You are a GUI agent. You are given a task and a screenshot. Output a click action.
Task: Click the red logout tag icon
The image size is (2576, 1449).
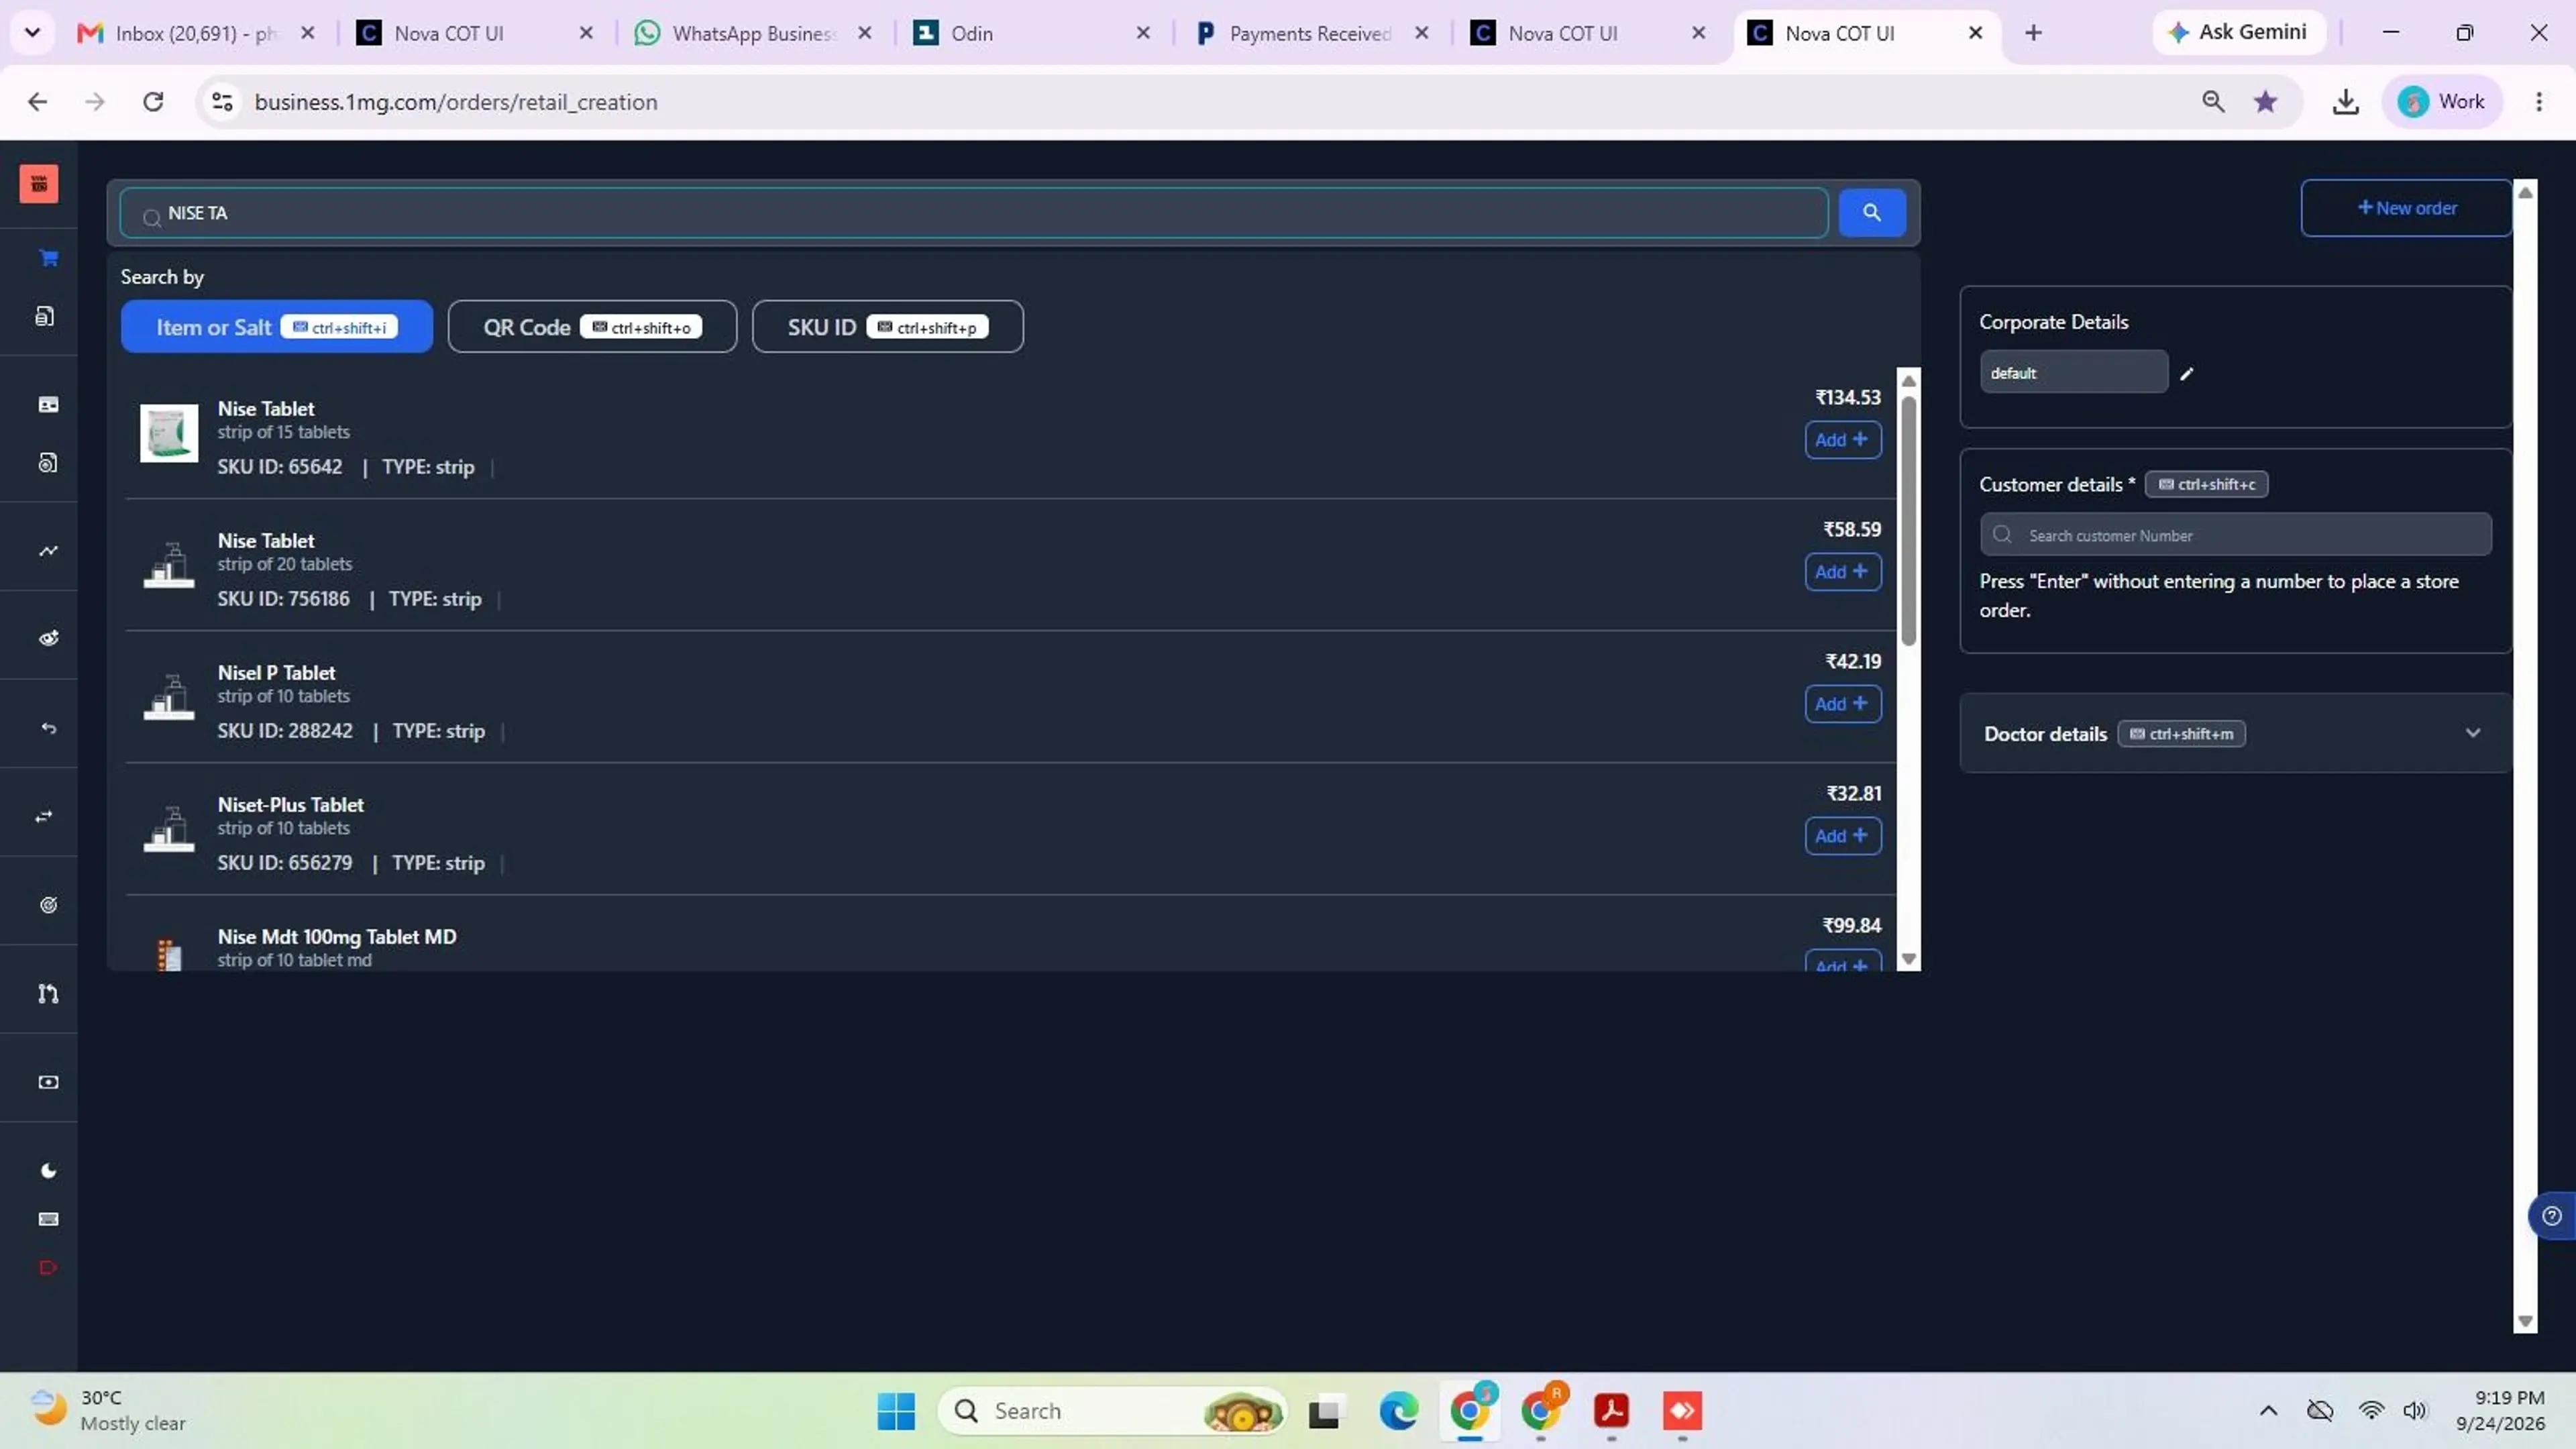point(48,1268)
